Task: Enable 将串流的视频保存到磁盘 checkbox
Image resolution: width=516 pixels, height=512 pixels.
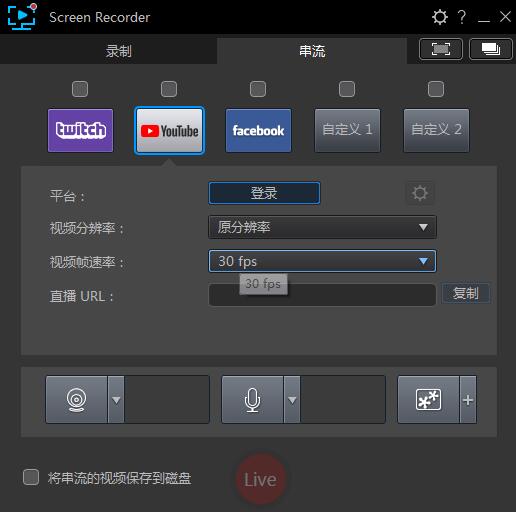Action: [x=31, y=477]
